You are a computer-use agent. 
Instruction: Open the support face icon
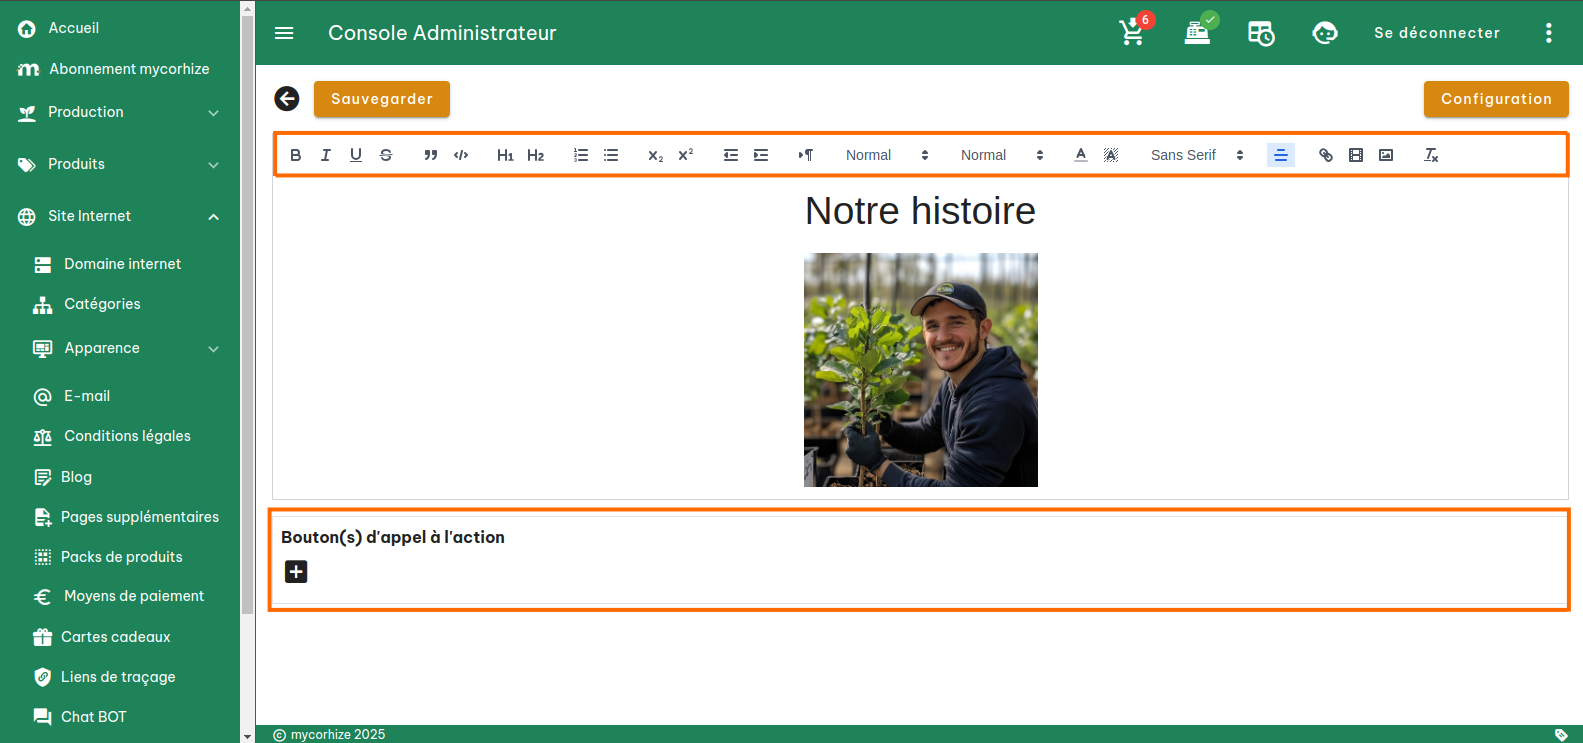(x=1325, y=33)
